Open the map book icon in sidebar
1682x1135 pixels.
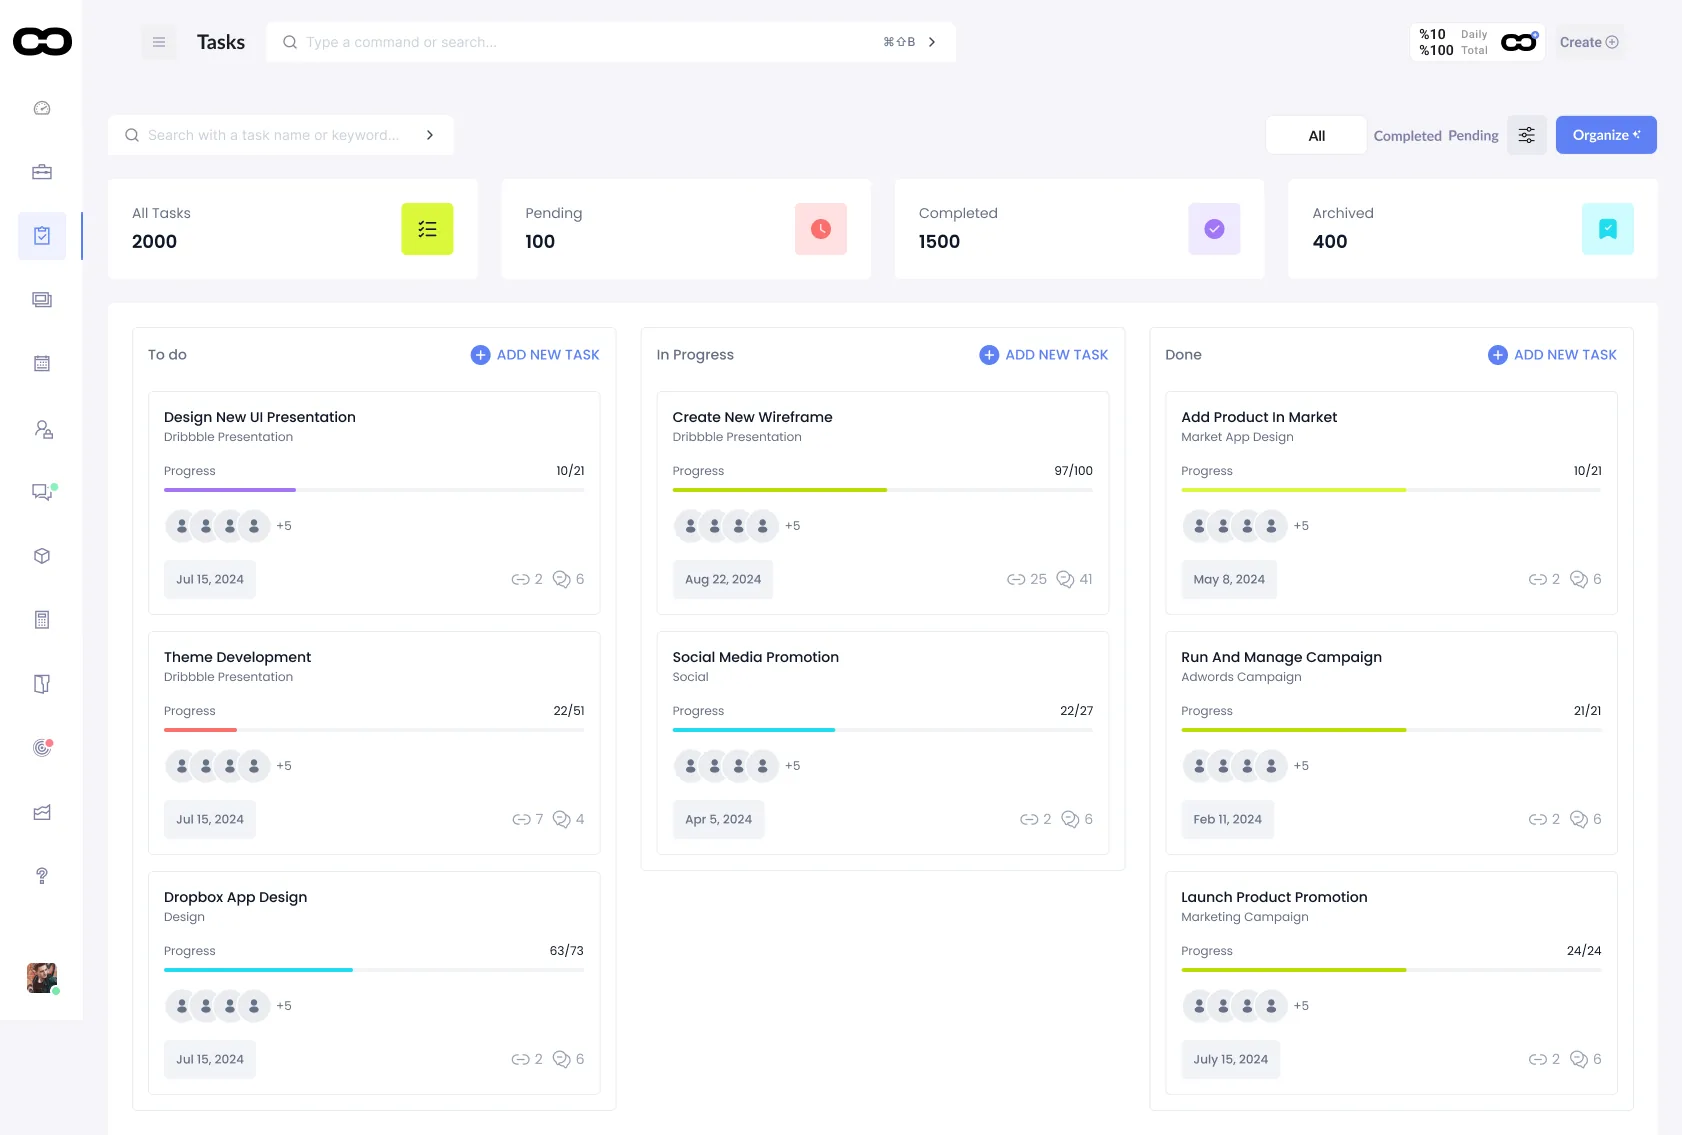tap(42, 684)
